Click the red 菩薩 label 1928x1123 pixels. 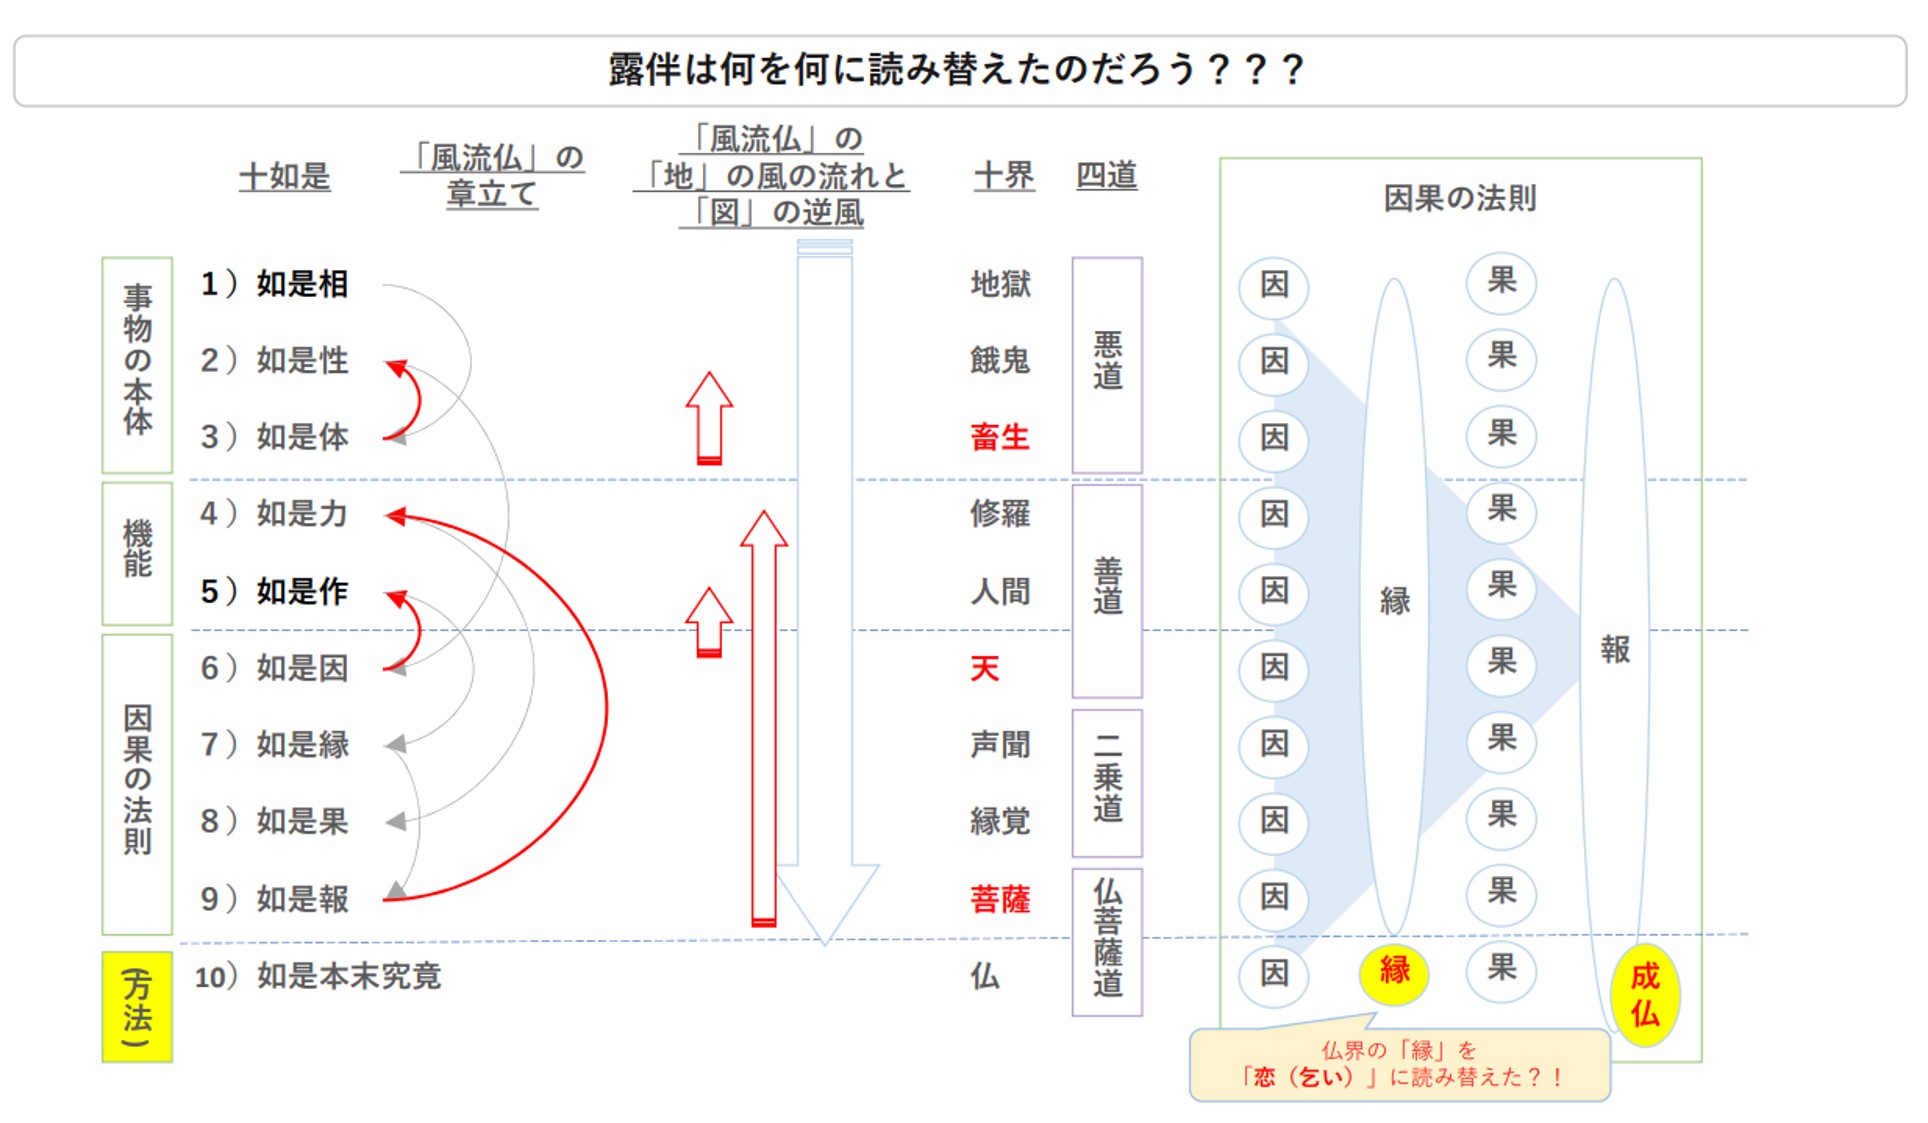[999, 899]
